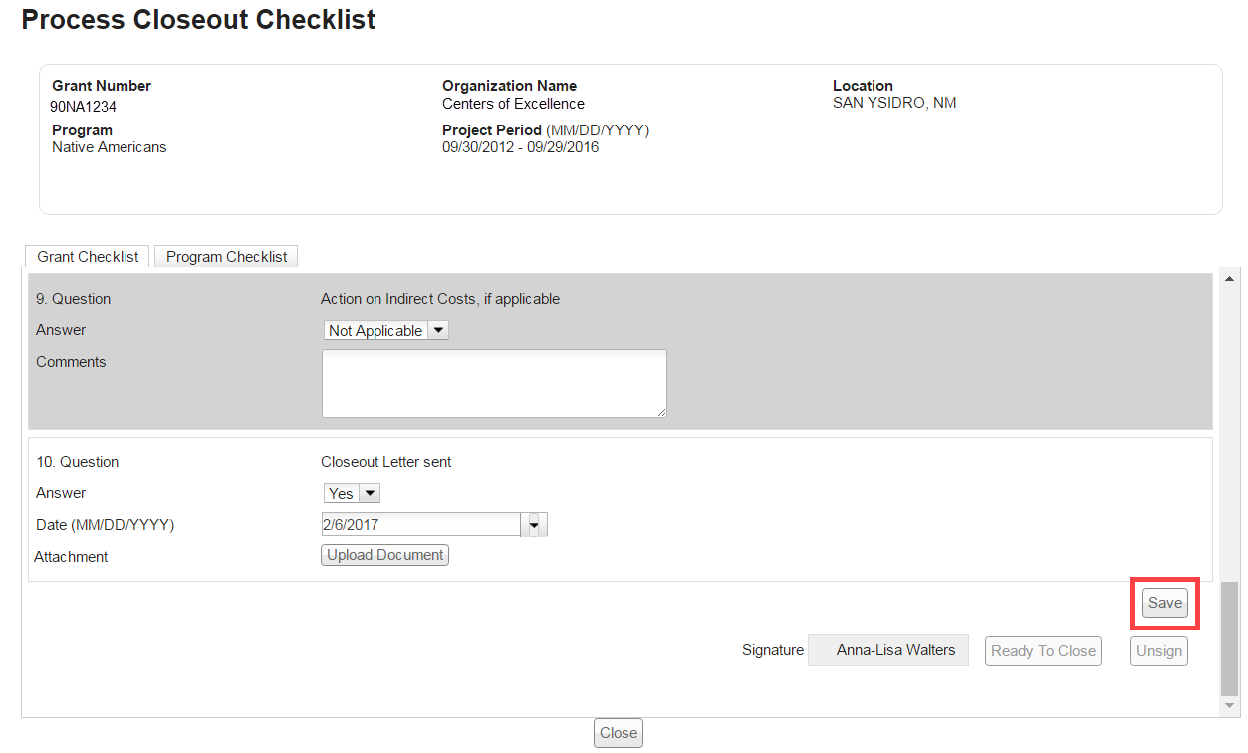Click the Anna-Lisa Walters signature field

[x=888, y=651]
